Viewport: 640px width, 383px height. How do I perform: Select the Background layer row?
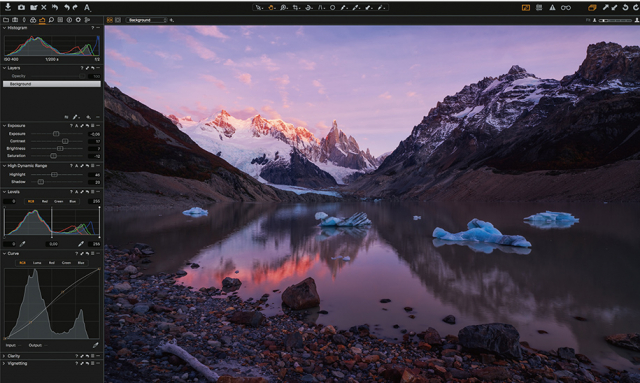[51, 84]
